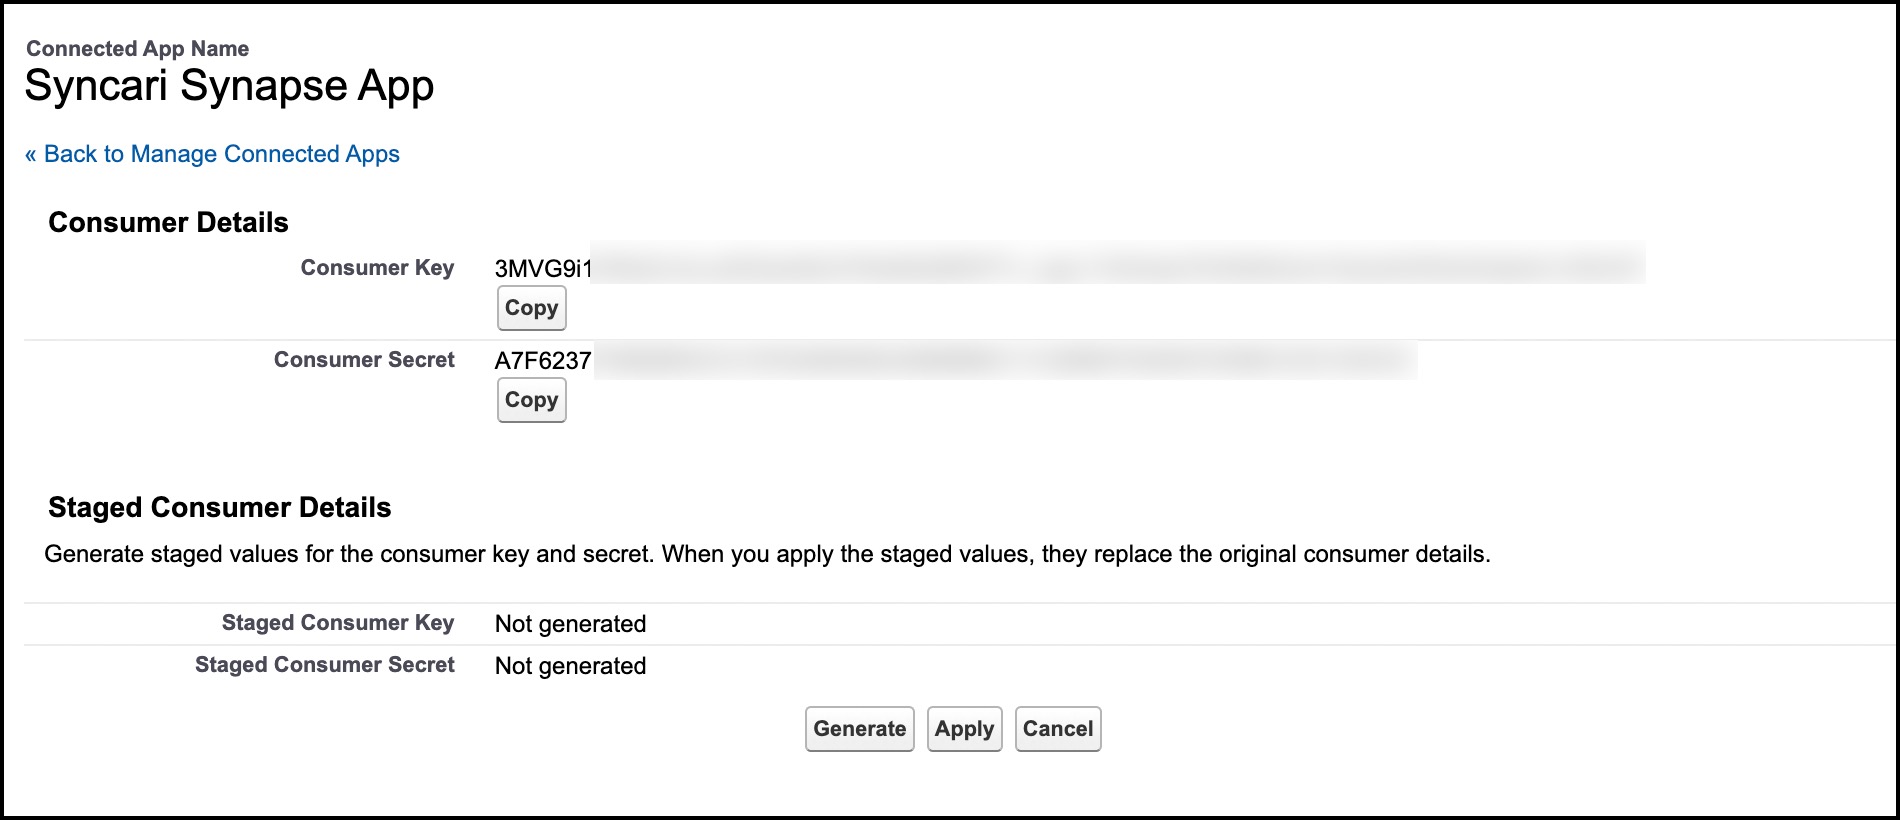Click the Consumer Key field label
This screenshot has height=820, width=1900.
[x=377, y=268]
